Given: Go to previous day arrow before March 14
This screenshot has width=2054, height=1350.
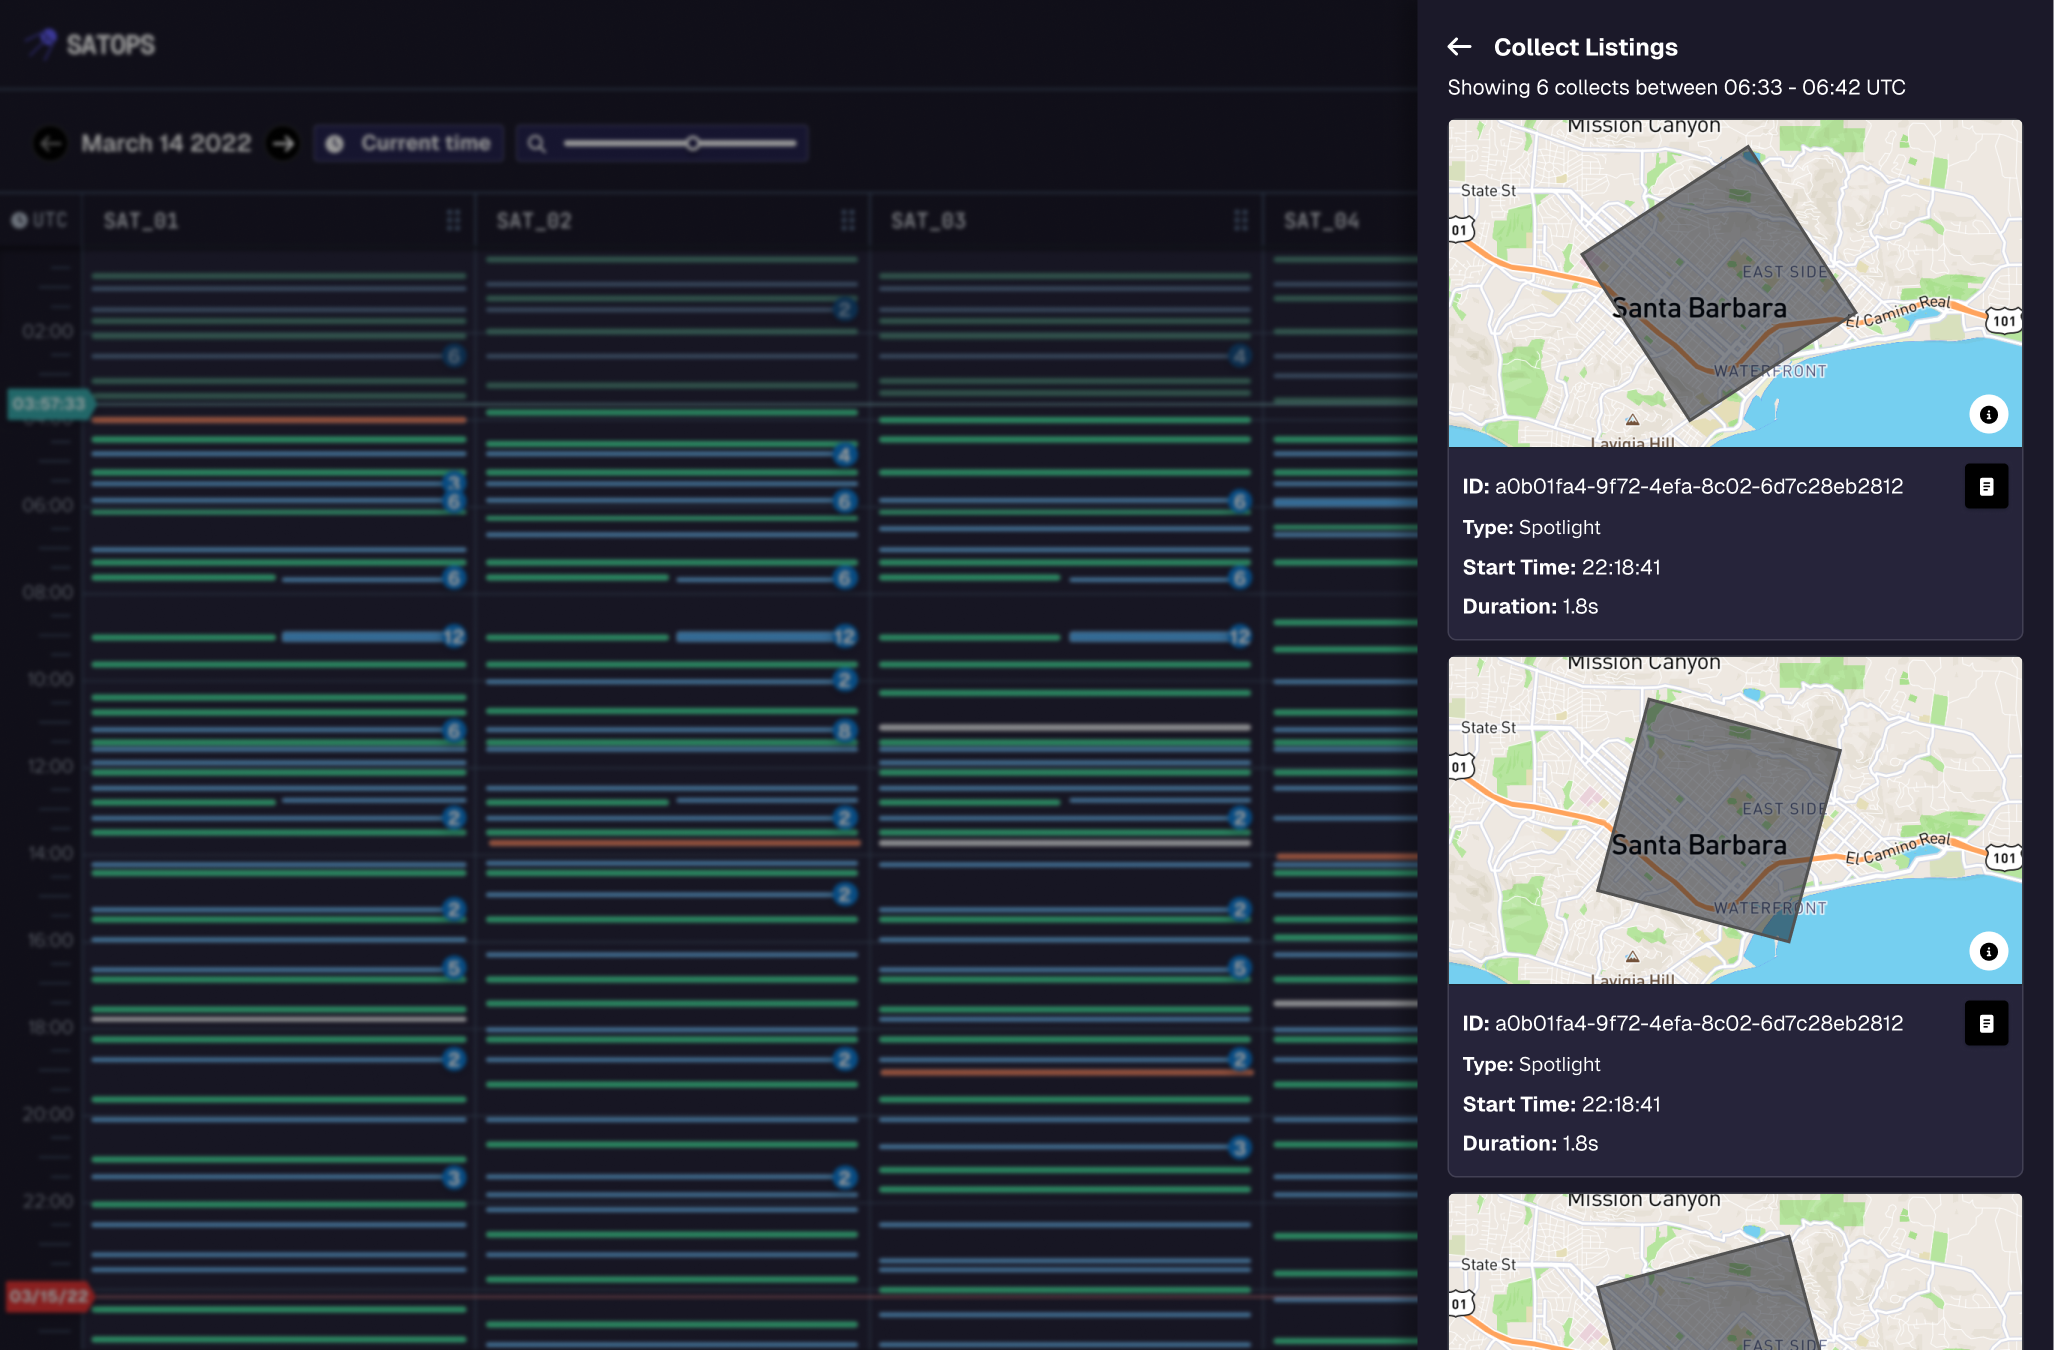Looking at the screenshot, I should 50,143.
